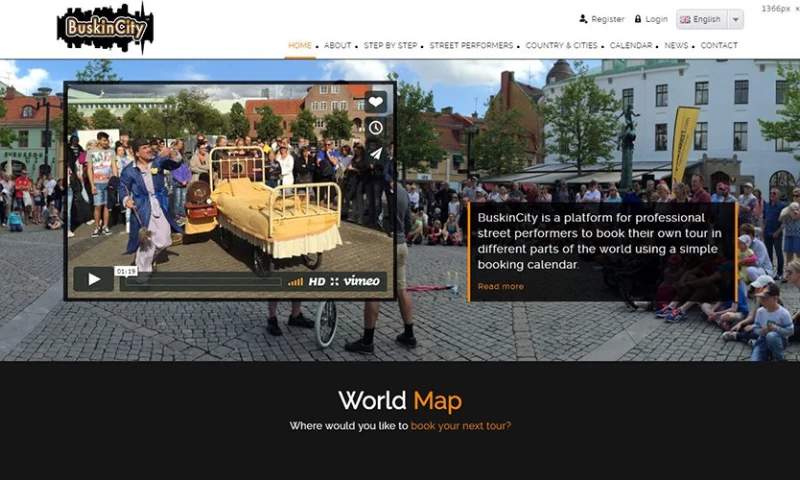Share the video with paper plane icon
This screenshot has width=800, height=480.
coord(375,153)
